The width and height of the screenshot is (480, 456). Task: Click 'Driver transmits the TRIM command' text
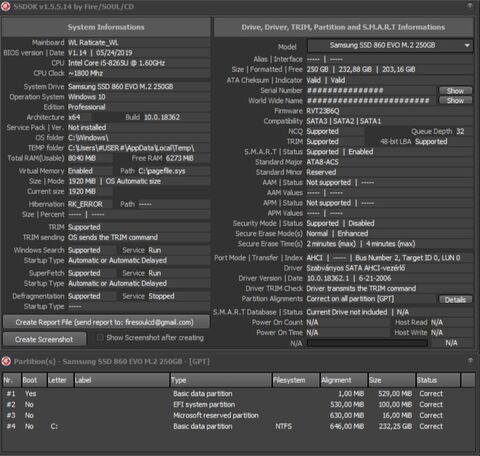pyautogui.click(x=361, y=288)
